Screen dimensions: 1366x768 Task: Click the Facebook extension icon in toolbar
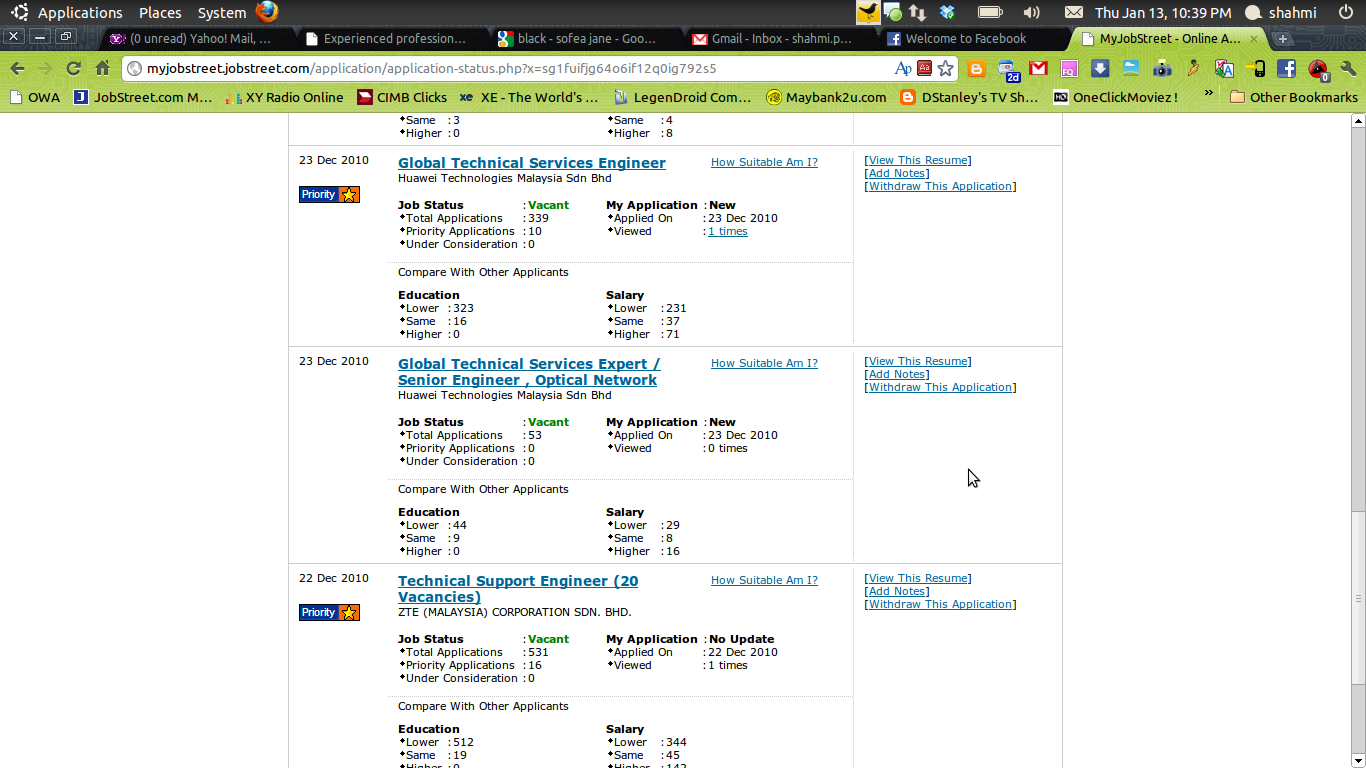1286,68
